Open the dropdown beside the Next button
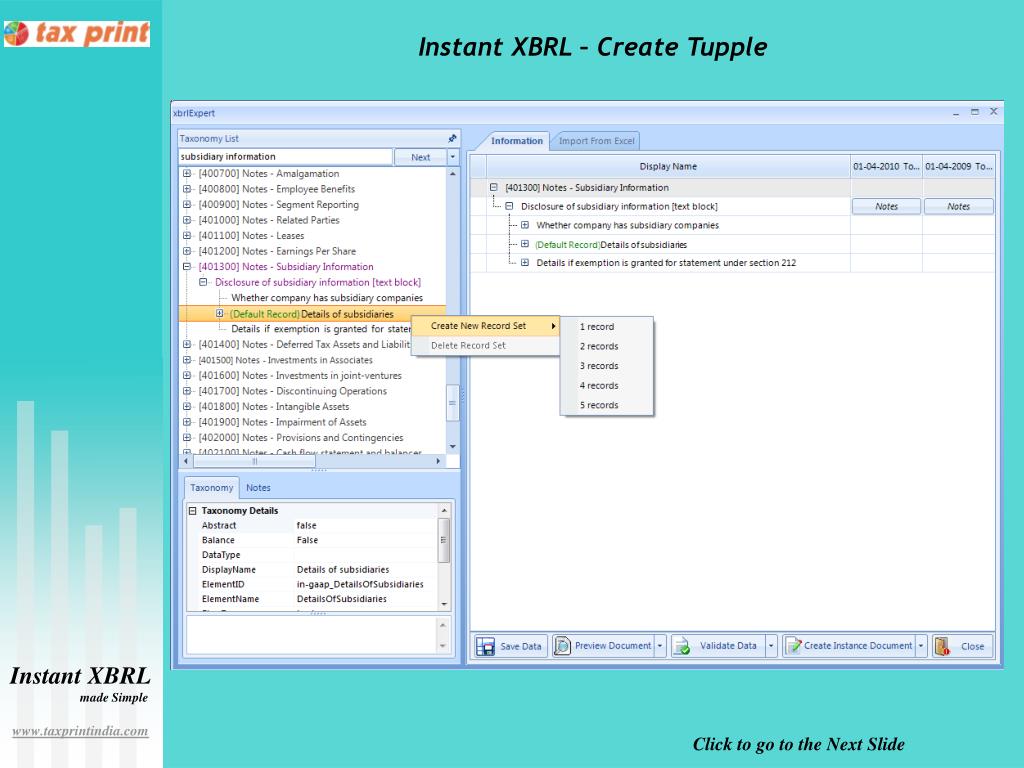Image resolution: width=1024 pixels, height=768 pixels. (453, 157)
